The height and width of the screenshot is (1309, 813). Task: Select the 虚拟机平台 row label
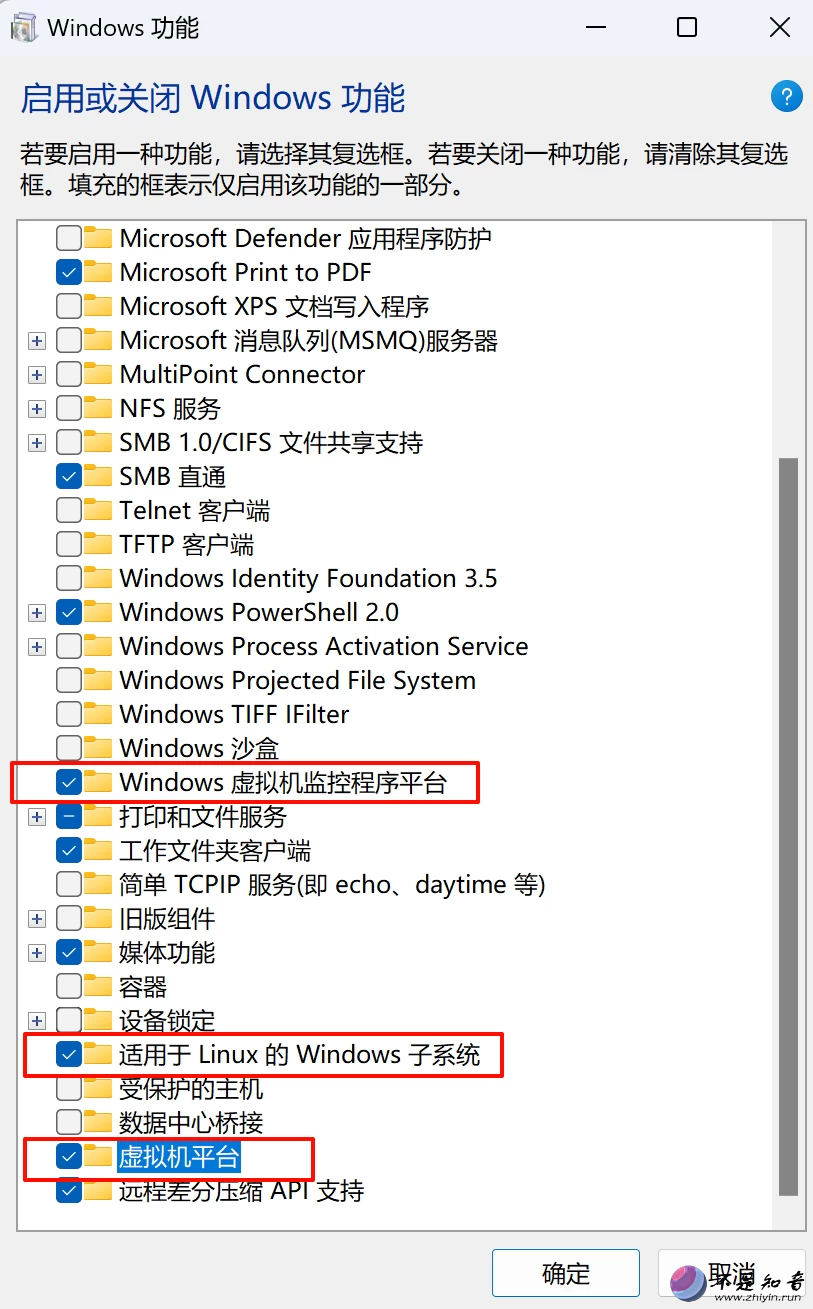point(179,1157)
